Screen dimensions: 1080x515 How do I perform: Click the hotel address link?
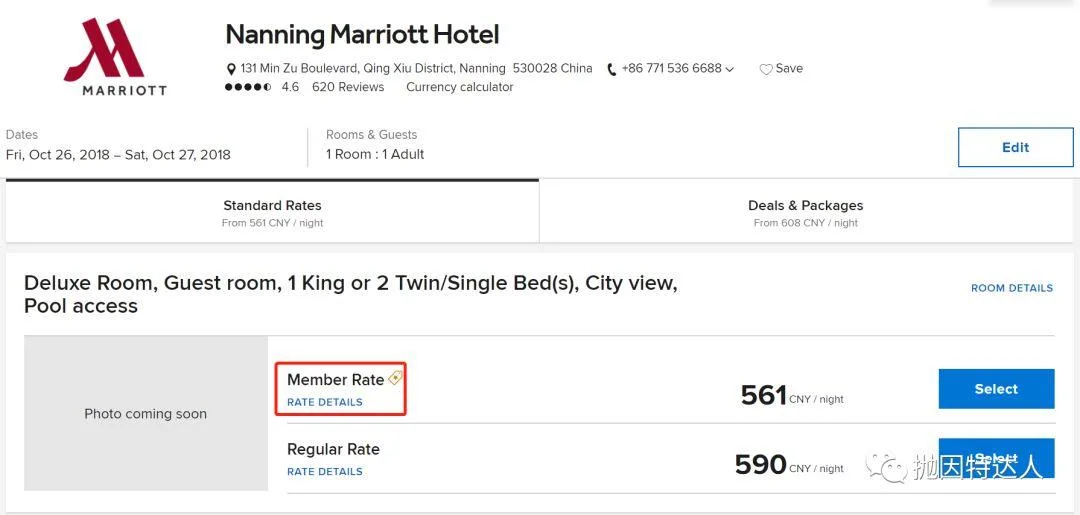tap(416, 69)
